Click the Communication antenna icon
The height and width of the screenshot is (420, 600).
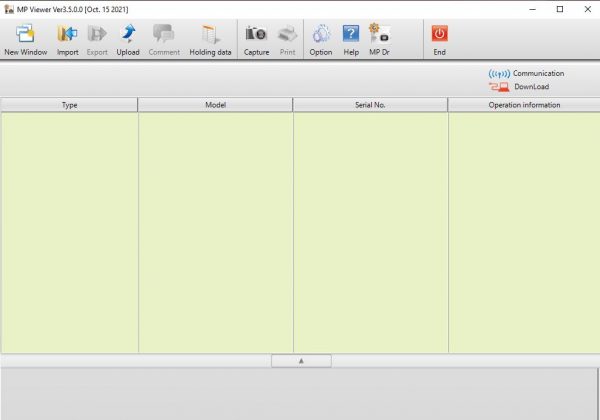click(x=499, y=73)
